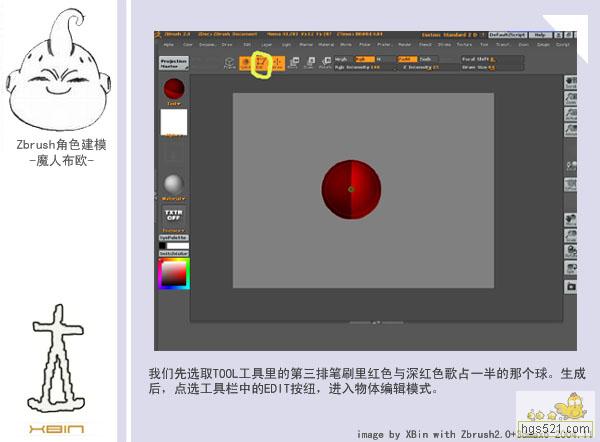Expand the Material label dropdown in left shelf
Screen dimensions: 600x442
174,199
